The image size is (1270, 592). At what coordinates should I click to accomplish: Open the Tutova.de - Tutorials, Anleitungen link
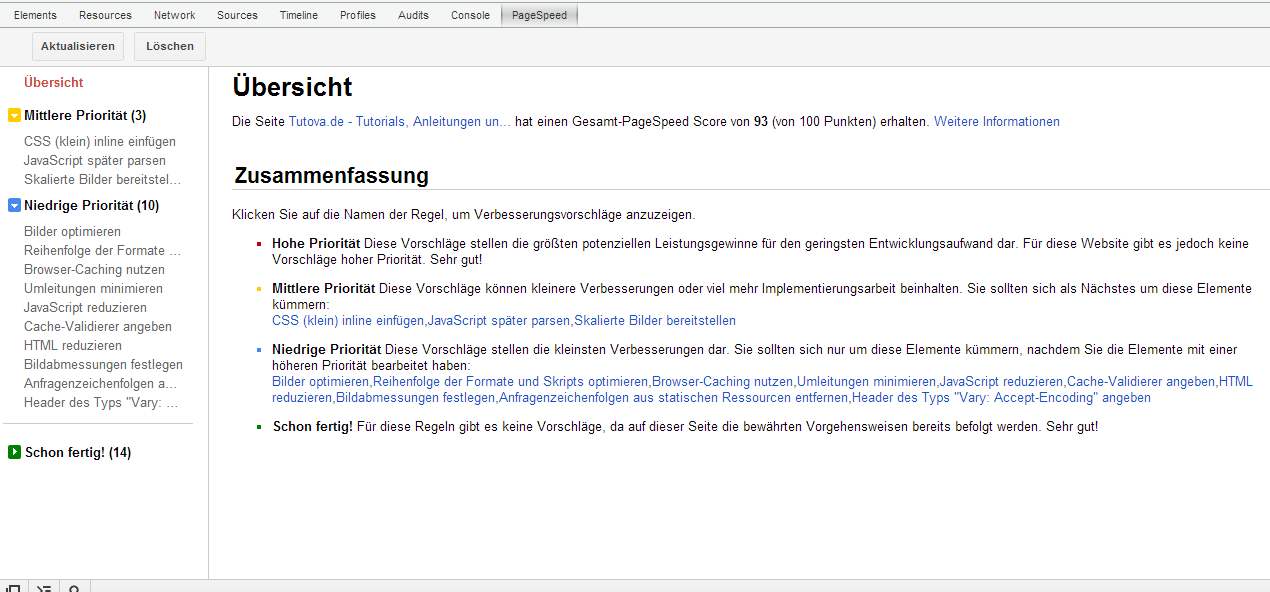coord(400,121)
